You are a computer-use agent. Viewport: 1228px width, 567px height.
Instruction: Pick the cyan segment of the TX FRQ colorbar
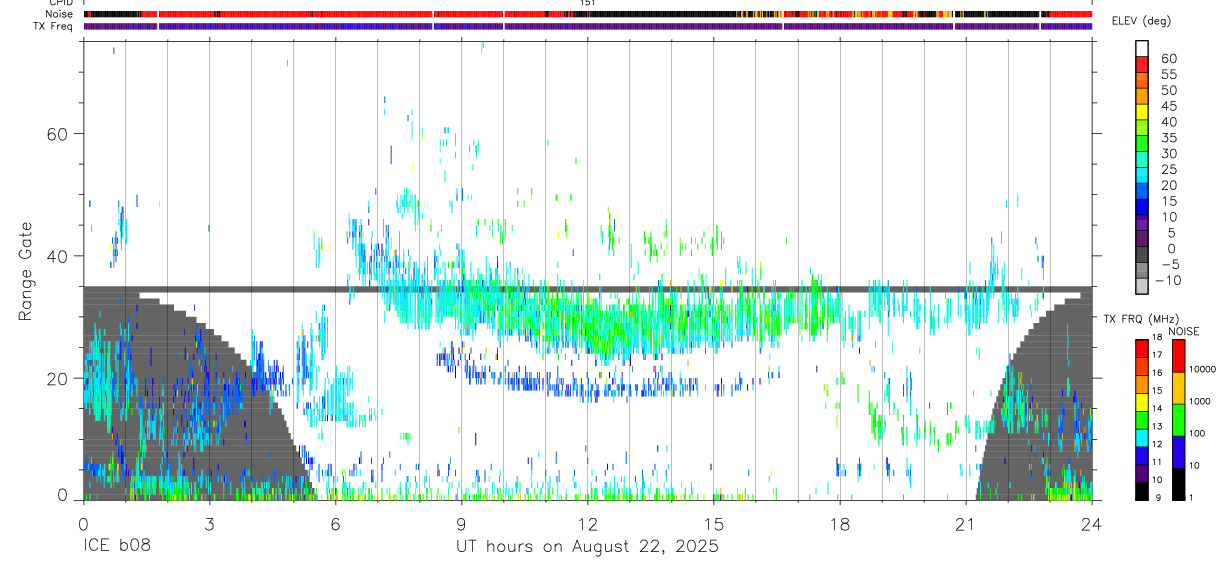1142,438
